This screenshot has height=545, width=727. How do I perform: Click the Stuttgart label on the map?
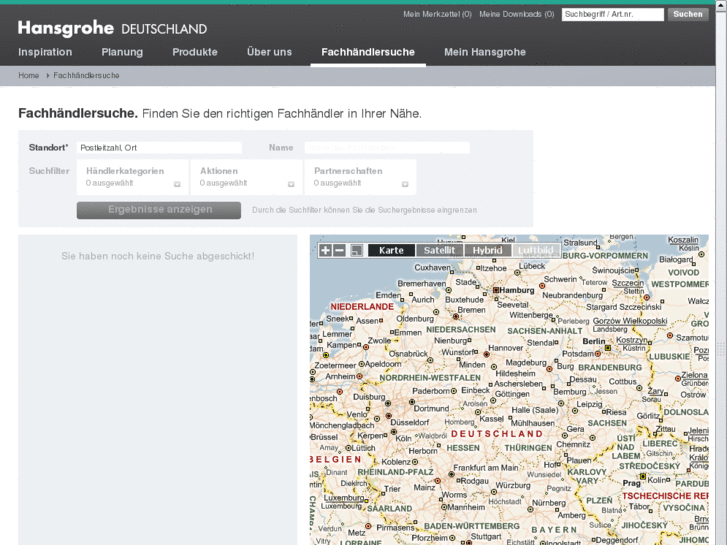tap(486, 536)
